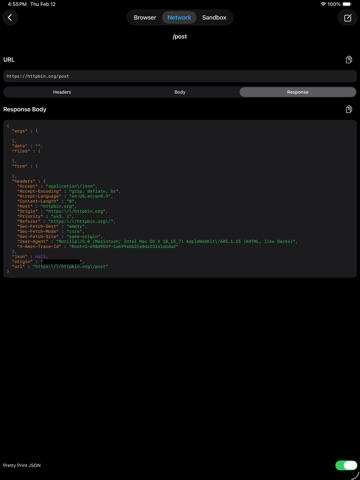Click the Wi-Fi status icon
Viewport: 360px width, 480px height.
coord(323,4)
